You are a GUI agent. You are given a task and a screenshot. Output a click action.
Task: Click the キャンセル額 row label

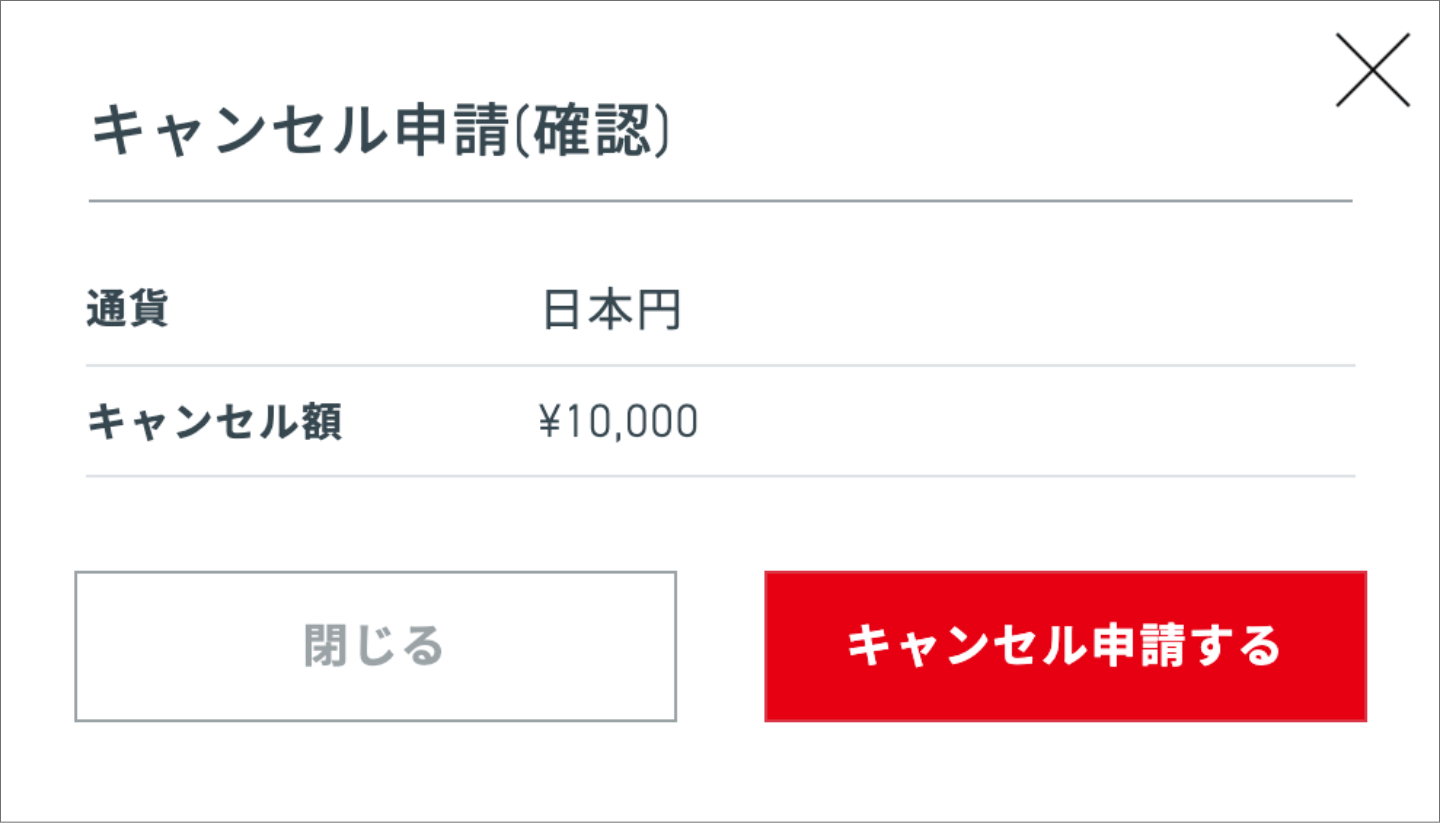215,423
